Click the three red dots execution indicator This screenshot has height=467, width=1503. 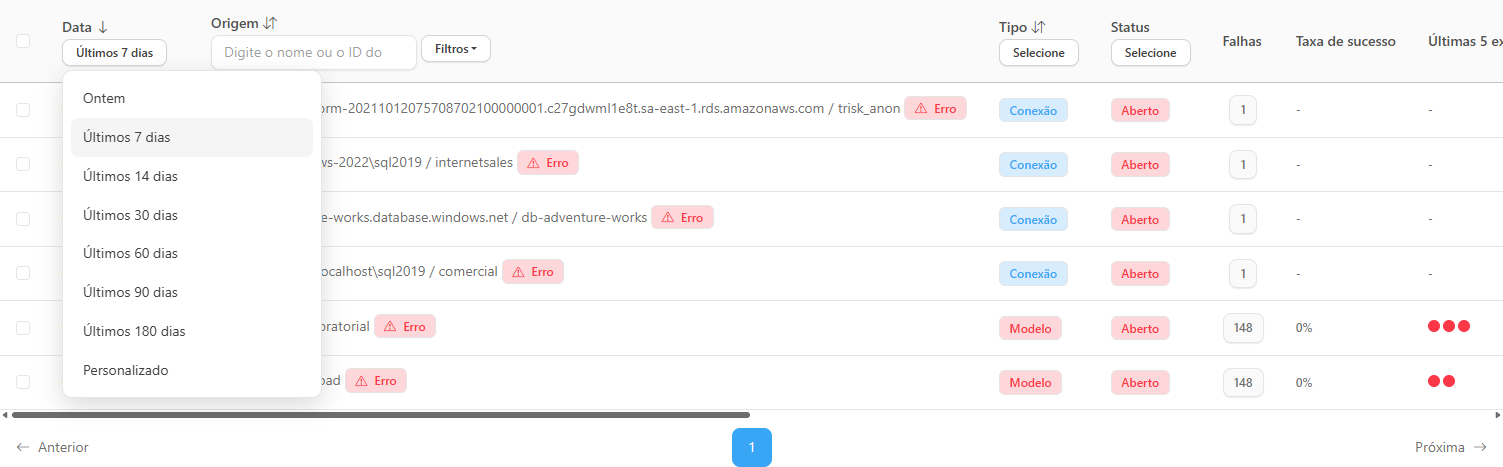click(1449, 326)
